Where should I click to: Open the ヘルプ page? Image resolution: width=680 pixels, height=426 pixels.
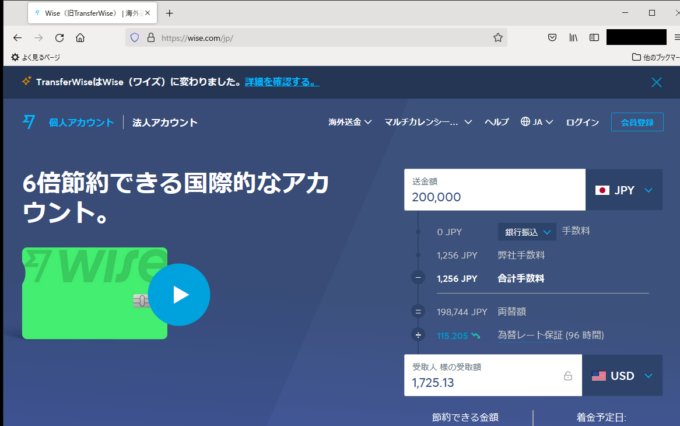497,122
